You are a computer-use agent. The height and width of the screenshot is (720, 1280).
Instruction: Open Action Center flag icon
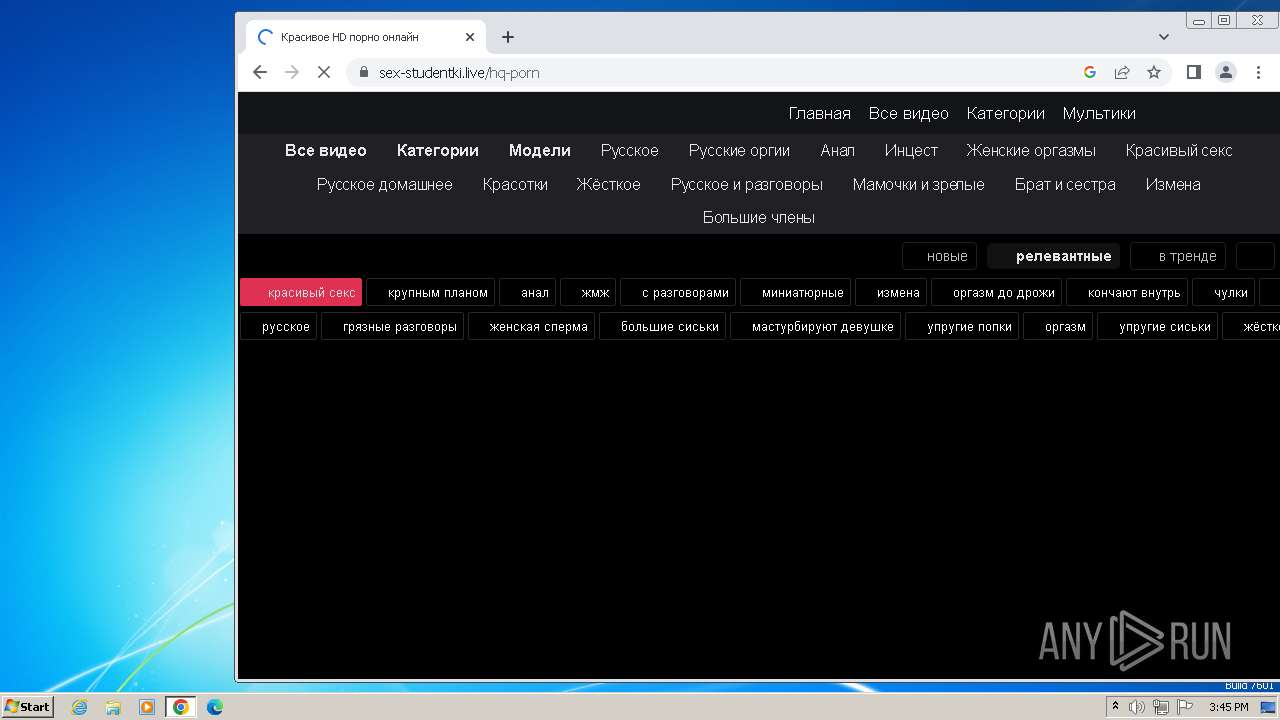pos(1184,707)
